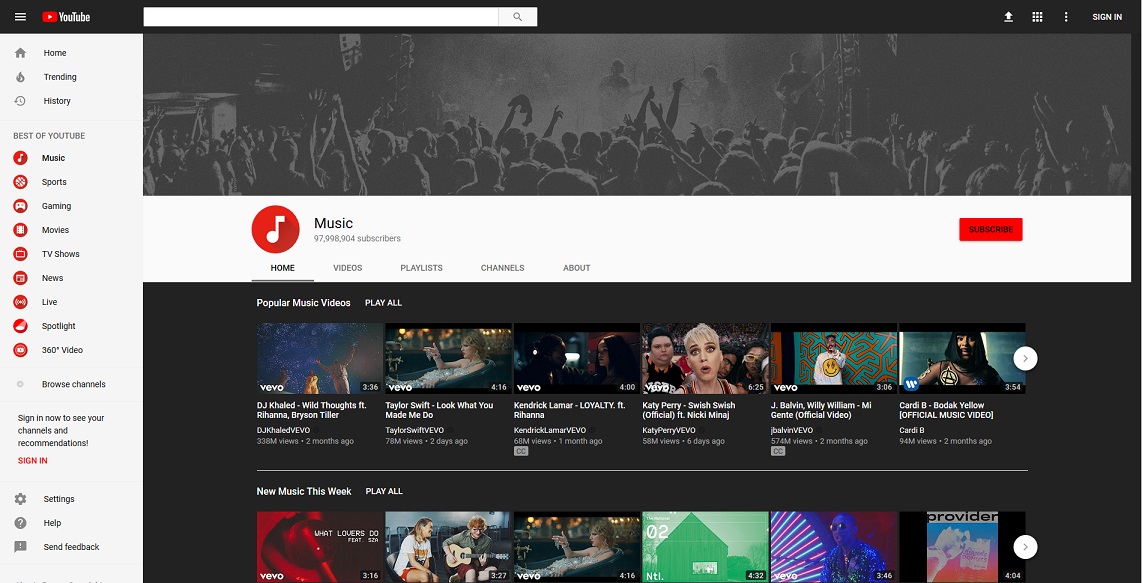The height and width of the screenshot is (583, 1142).
Task: Open the ABOUT tab
Action: pyautogui.click(x=577, y=268)
